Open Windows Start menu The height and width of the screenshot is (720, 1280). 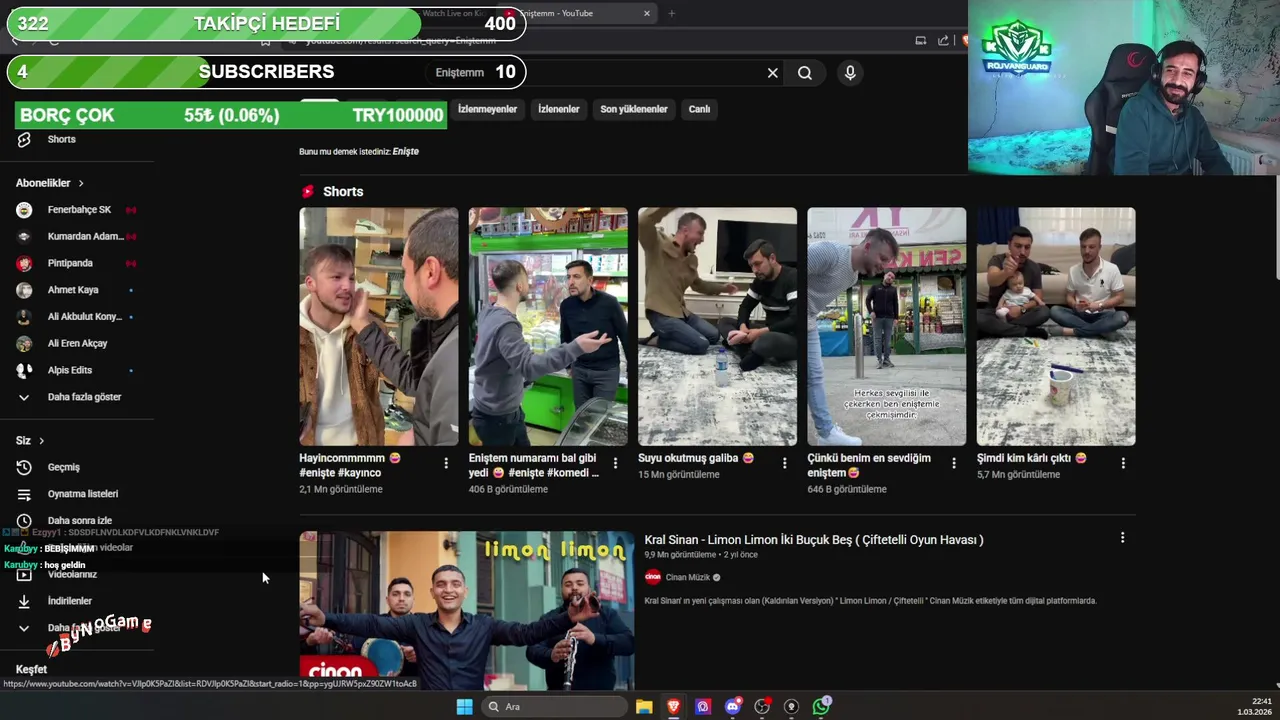coord(464,707)
